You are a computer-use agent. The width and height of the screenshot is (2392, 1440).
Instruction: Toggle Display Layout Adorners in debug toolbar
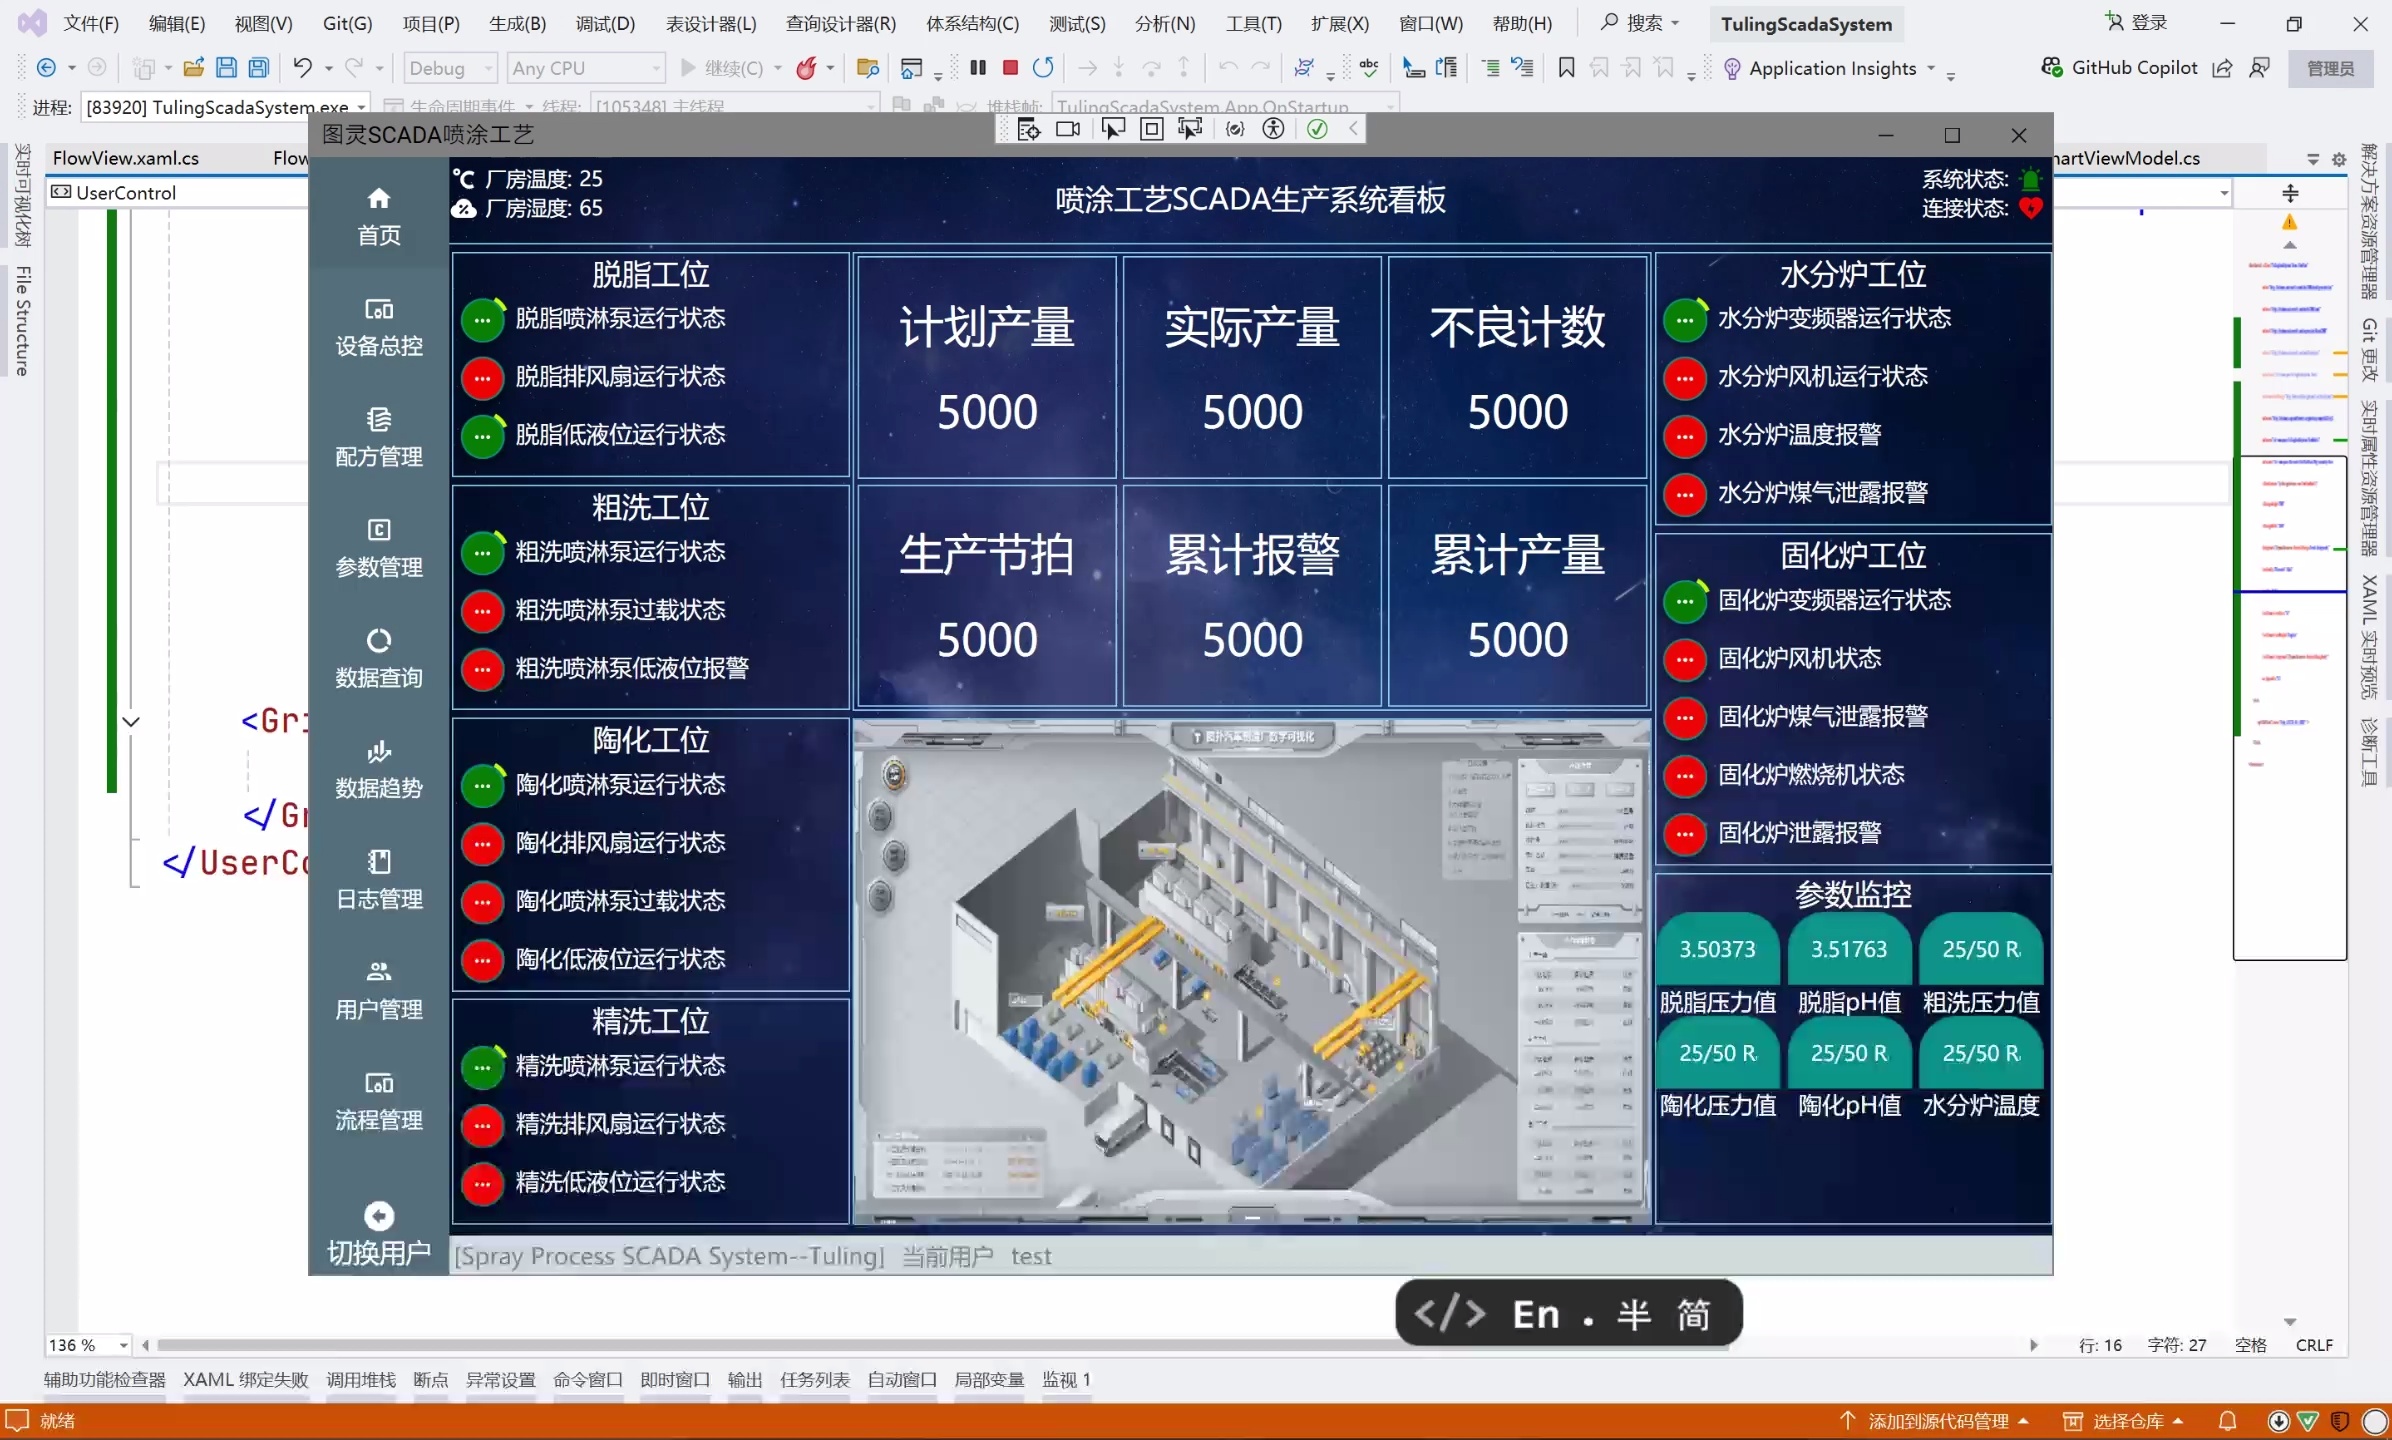coord(1151,129)
